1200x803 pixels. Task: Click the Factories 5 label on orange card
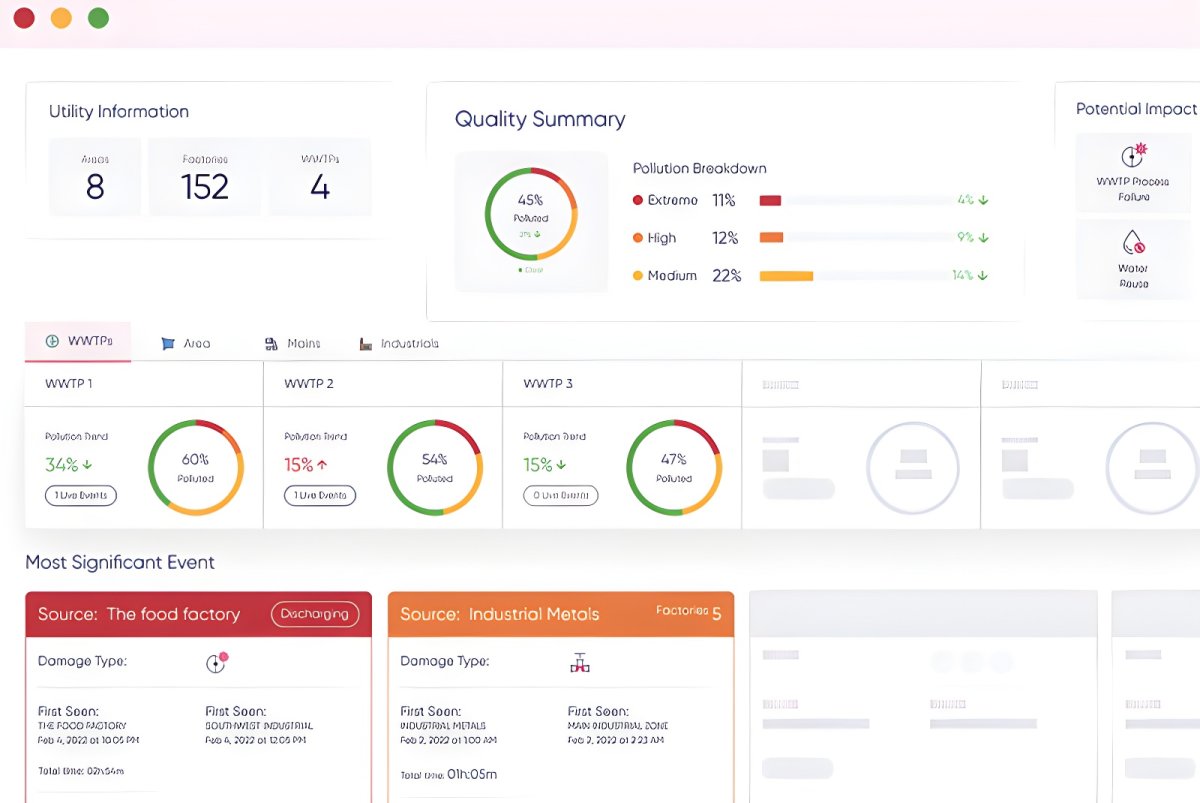[x=688, y=611]
